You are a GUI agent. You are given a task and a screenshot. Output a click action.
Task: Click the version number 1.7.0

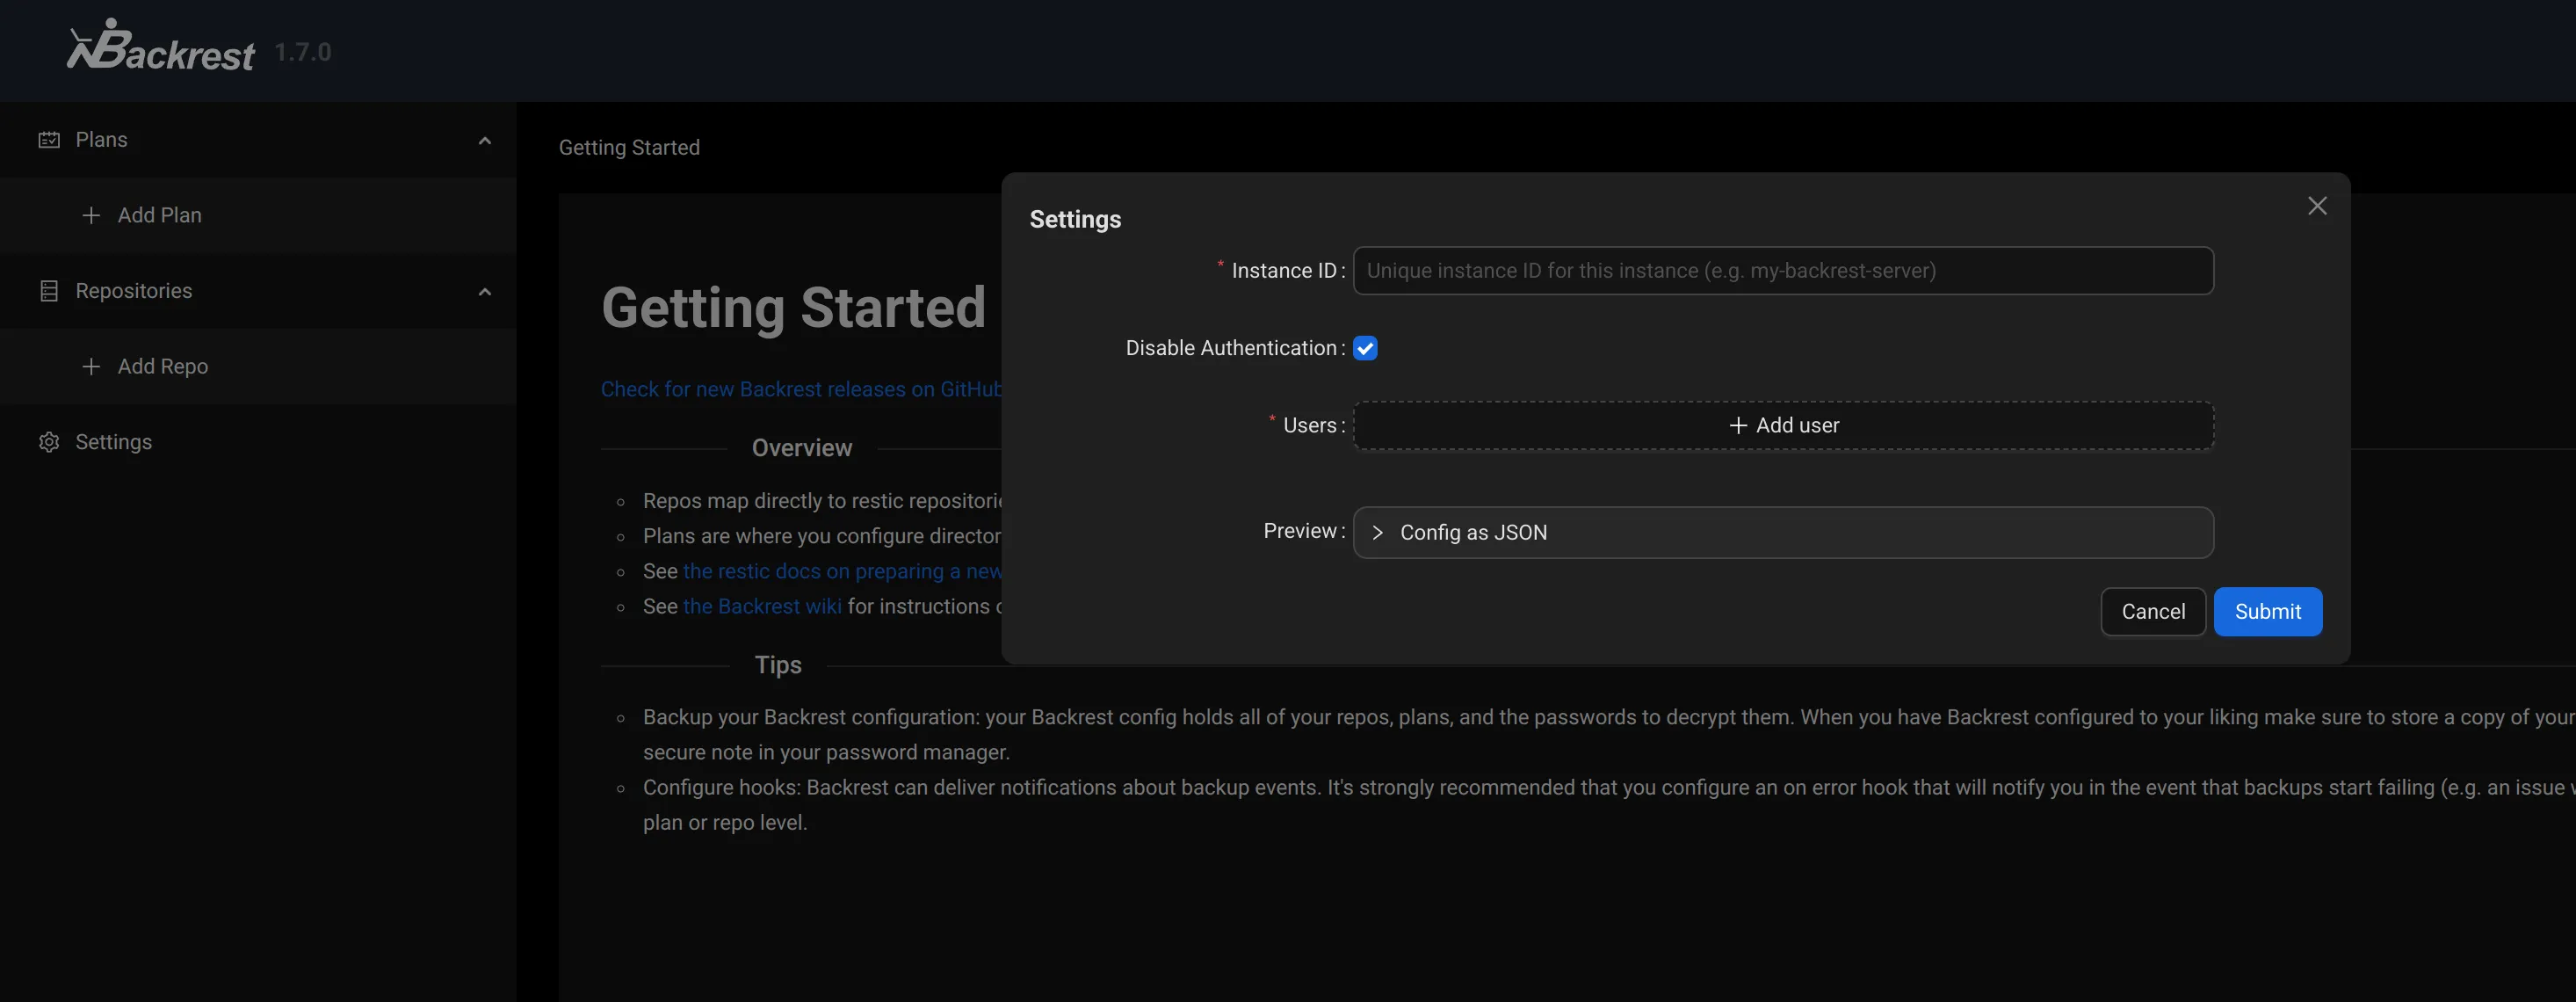(303, 52)
